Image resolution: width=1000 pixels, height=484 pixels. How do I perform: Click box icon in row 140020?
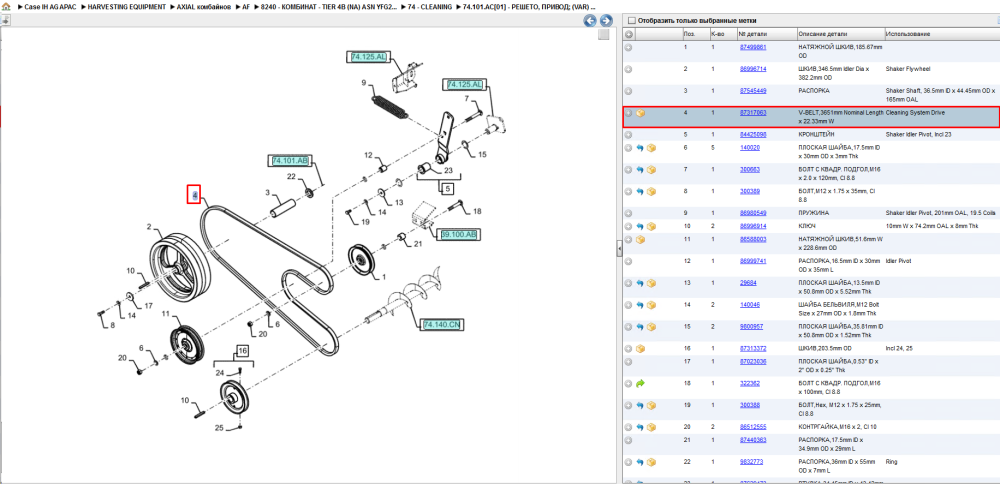pos(651,147)
